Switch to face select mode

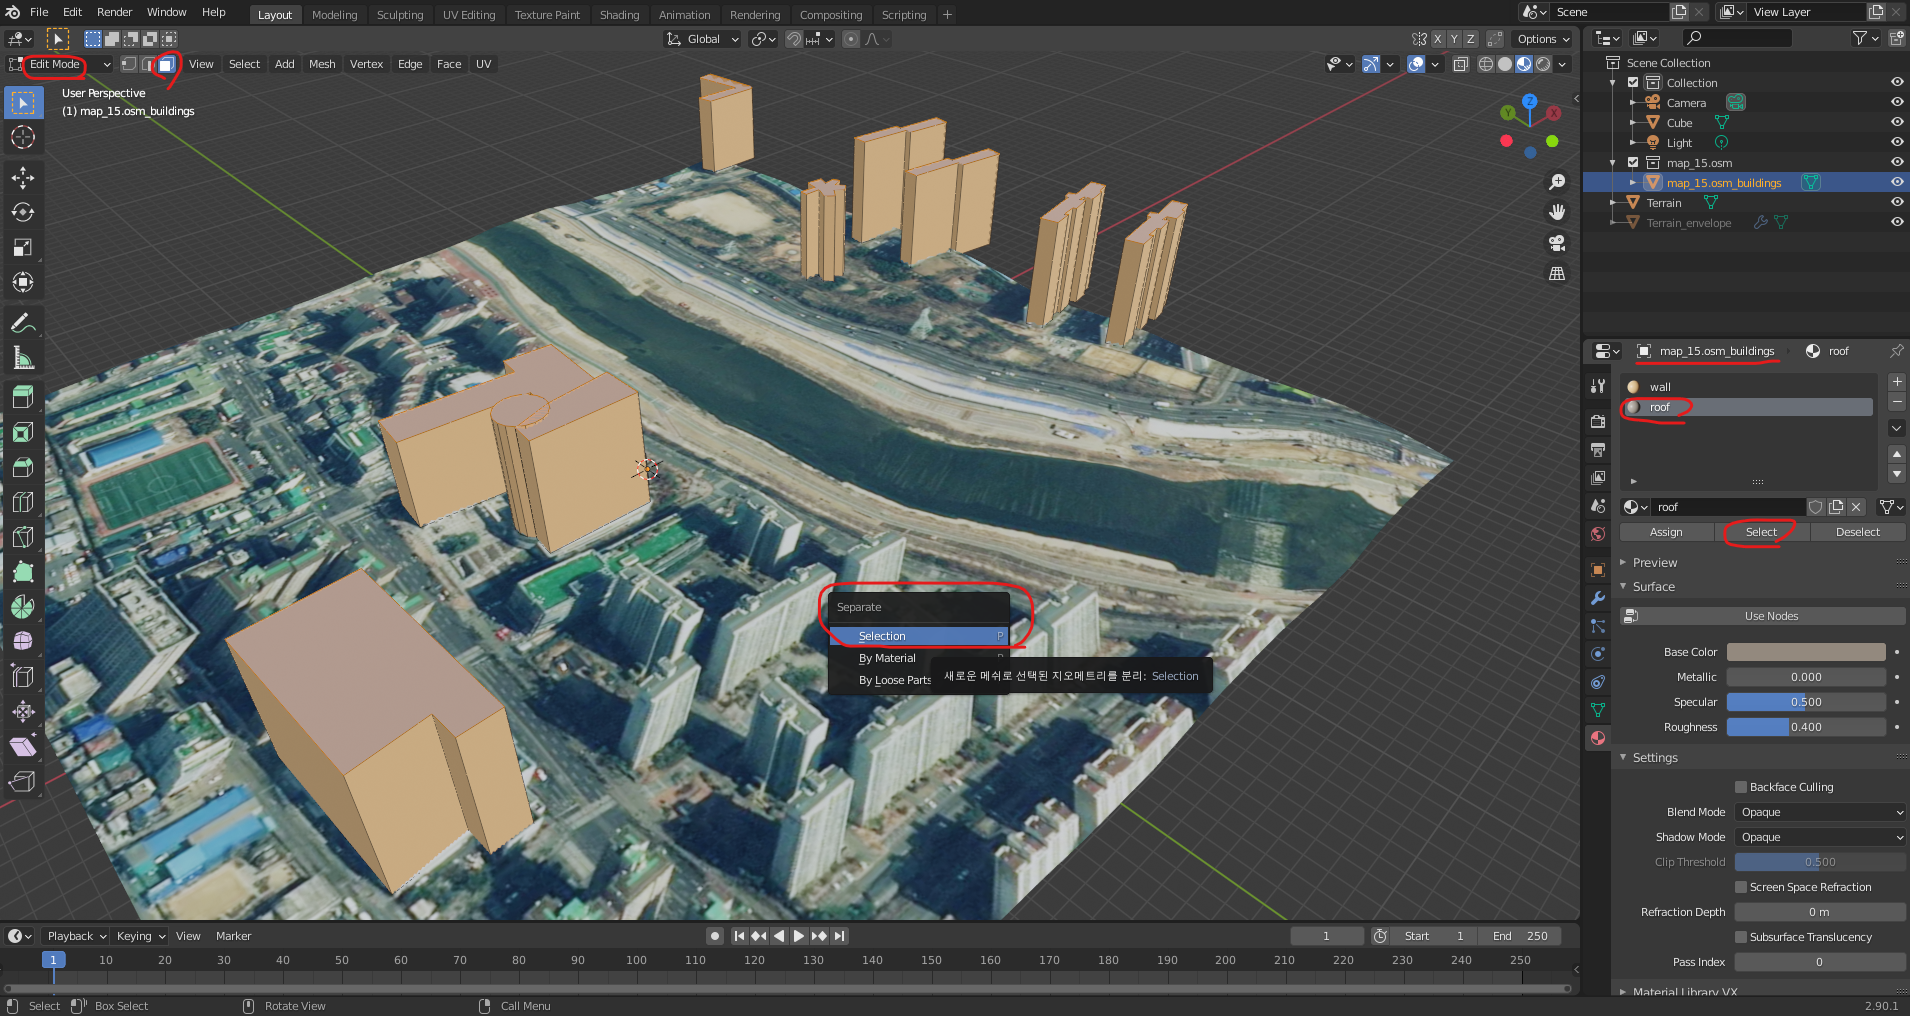(166, 64)
